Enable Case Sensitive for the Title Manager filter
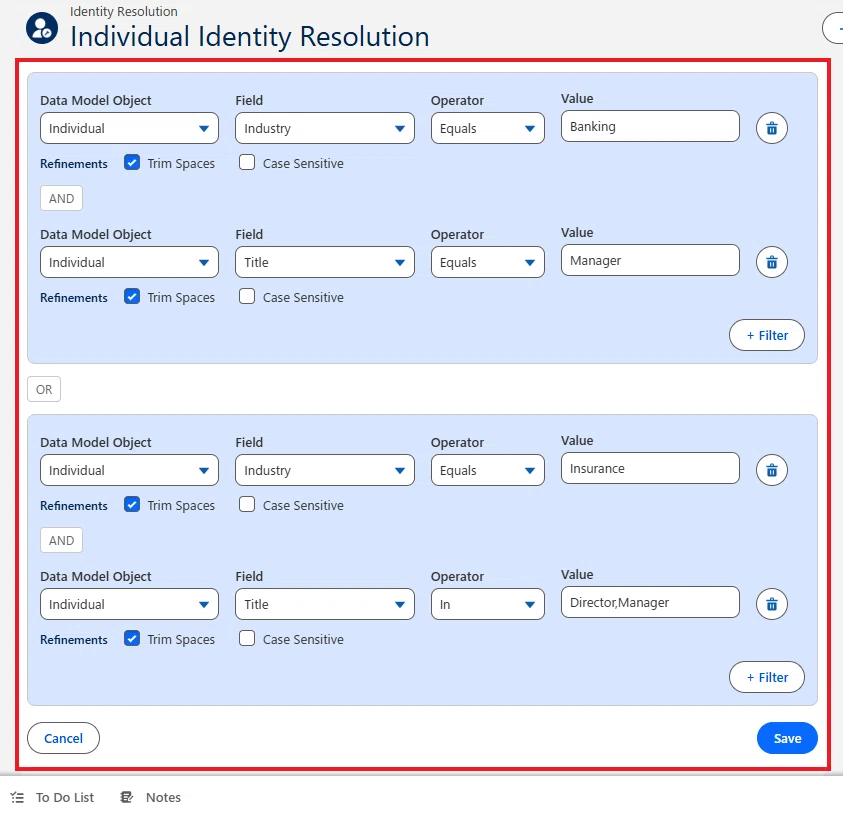The width and height of the screenshot is (843, 813). (x=247, y=296)
